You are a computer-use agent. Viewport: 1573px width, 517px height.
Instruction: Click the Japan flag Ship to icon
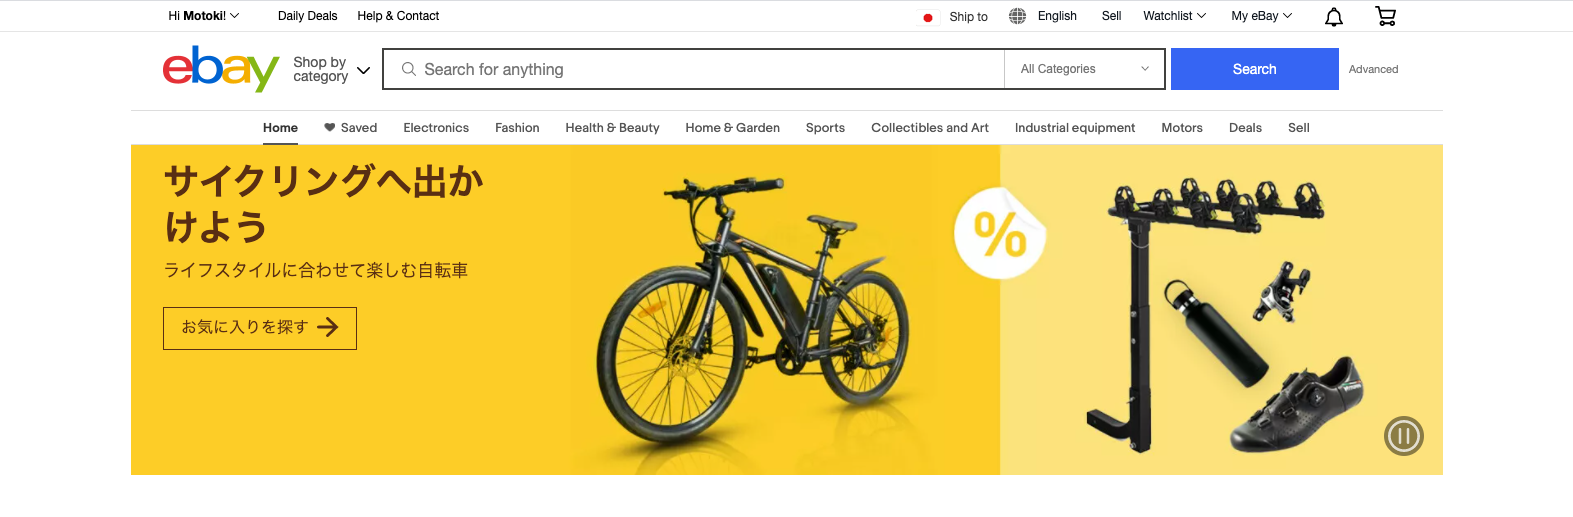pyautogui.click(x=928, y=17)
